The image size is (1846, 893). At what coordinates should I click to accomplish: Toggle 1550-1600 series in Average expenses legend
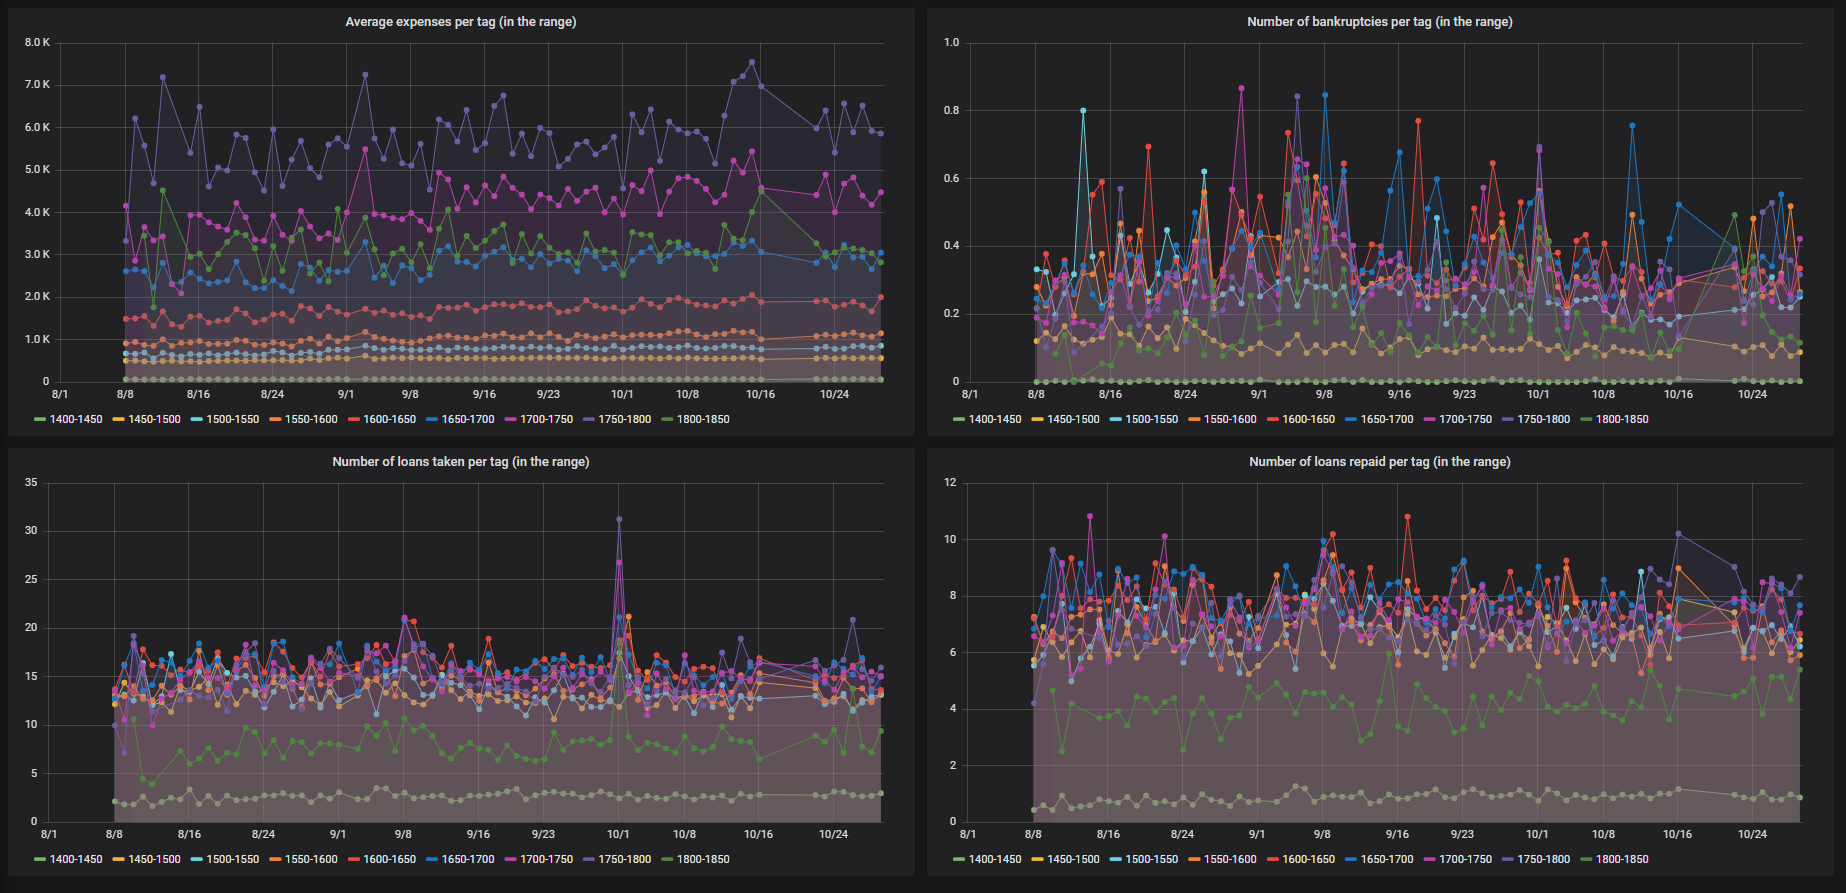point(303,419)
